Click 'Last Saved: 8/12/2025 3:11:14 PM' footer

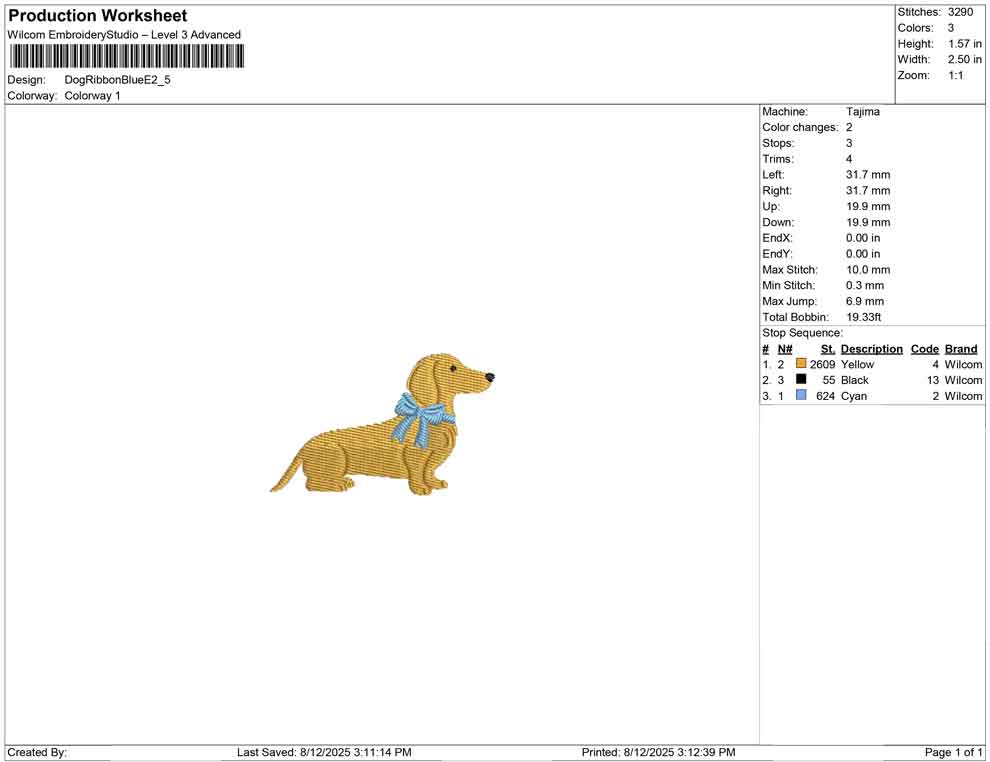pyautogui.click(x=325, y=752)
